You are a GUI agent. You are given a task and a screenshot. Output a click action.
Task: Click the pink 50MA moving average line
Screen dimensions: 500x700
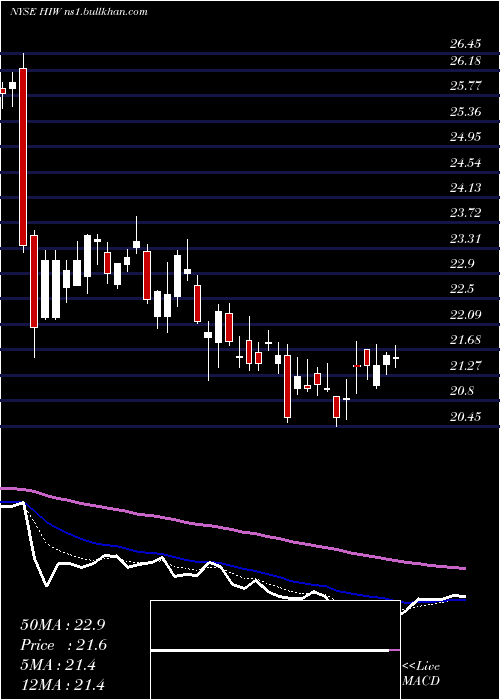[x=232, y=530]
